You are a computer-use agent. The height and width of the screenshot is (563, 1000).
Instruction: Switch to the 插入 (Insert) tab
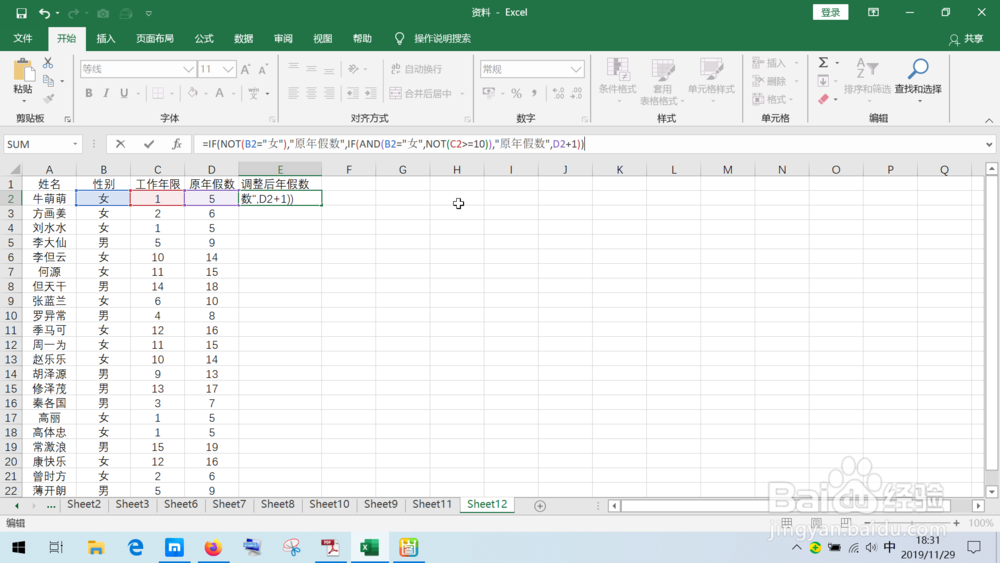pyautogui.click(x=106, y=38)
